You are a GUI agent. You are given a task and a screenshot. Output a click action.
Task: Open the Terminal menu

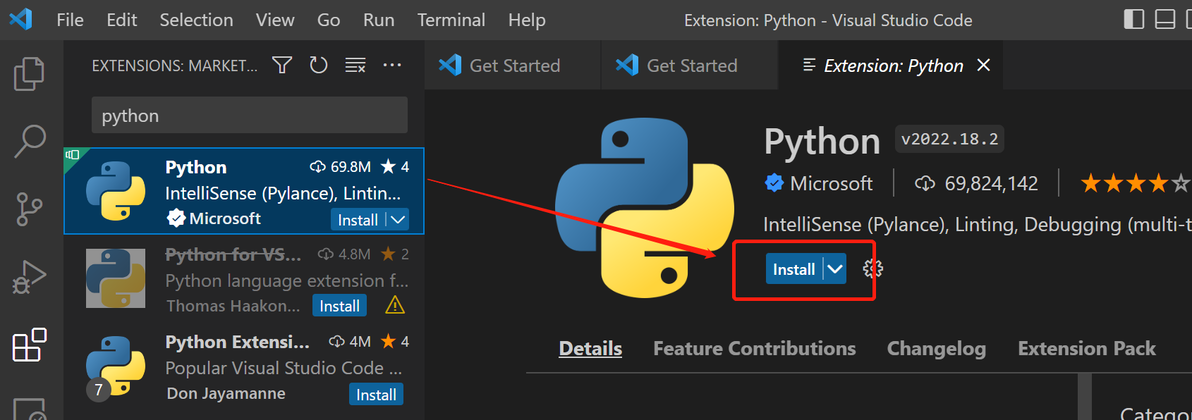coord(451,20)
